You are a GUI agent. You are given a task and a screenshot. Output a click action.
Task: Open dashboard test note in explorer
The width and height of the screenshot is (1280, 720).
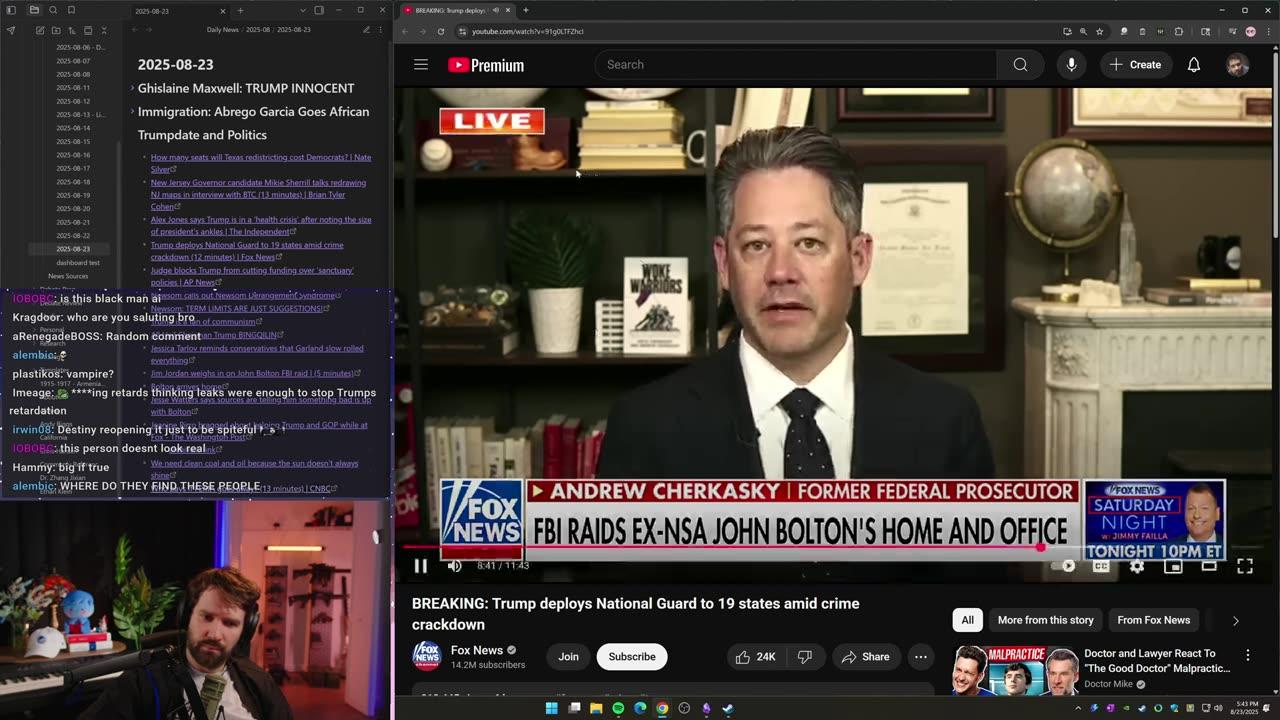(x=78, y=262)
